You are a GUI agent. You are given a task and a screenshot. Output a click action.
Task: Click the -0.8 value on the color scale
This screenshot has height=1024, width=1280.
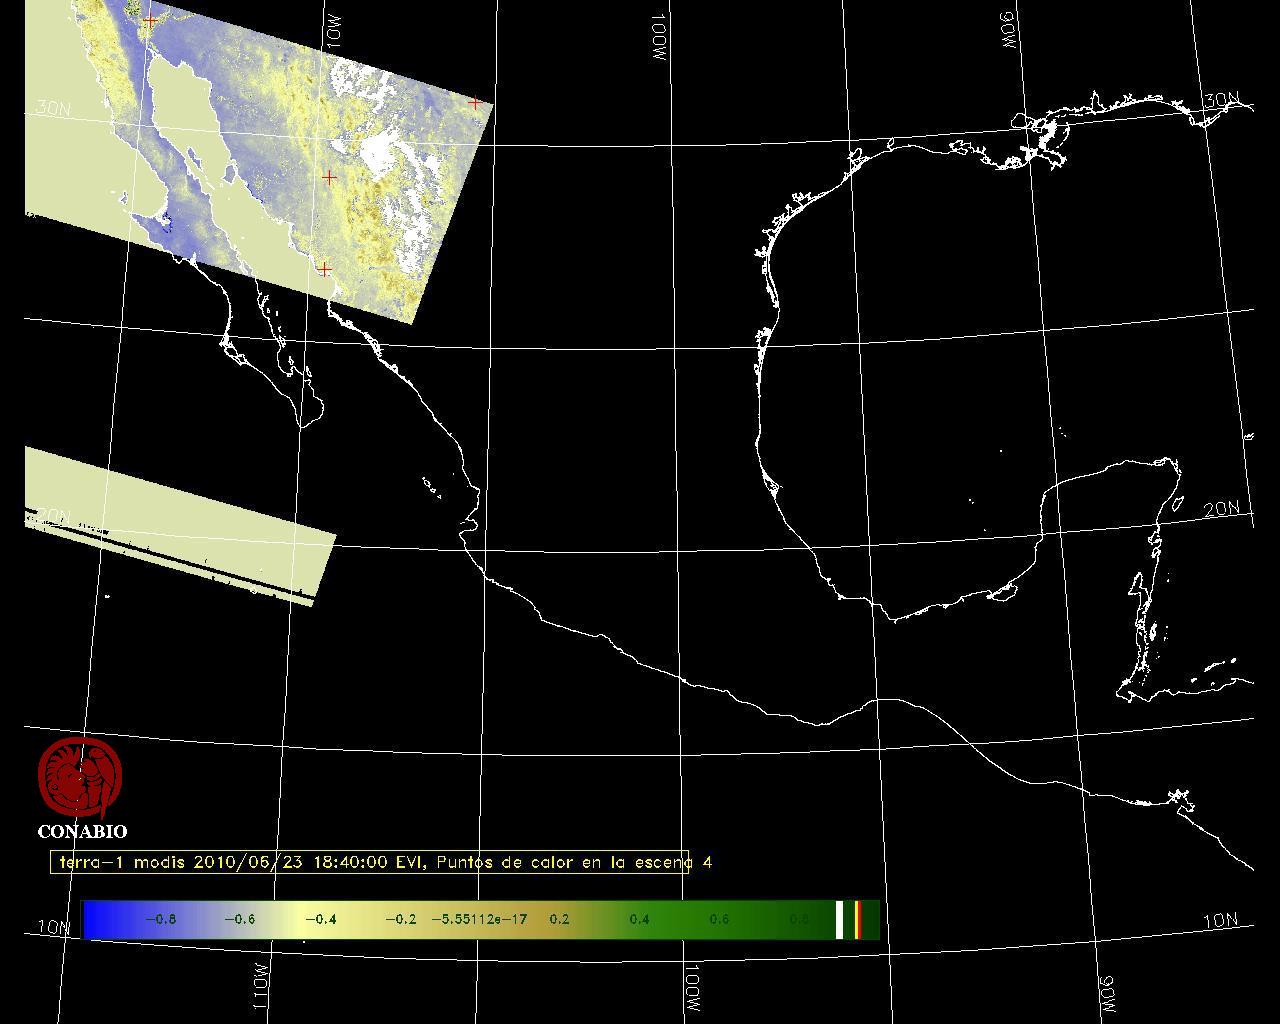[160, 920]
